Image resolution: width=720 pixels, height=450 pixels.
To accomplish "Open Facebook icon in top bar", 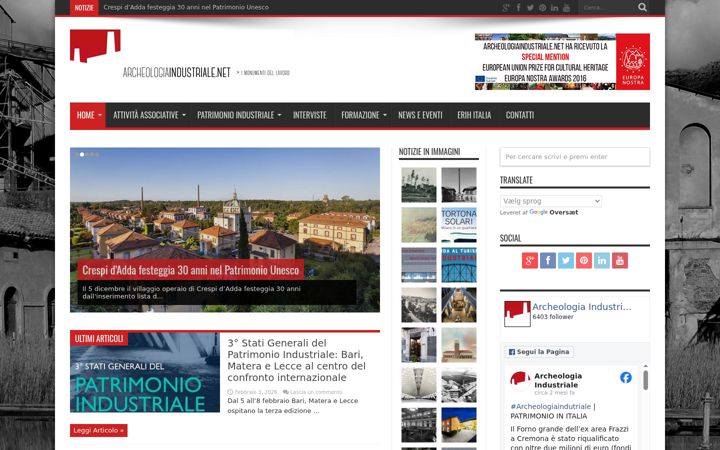I will coord(518,7).
